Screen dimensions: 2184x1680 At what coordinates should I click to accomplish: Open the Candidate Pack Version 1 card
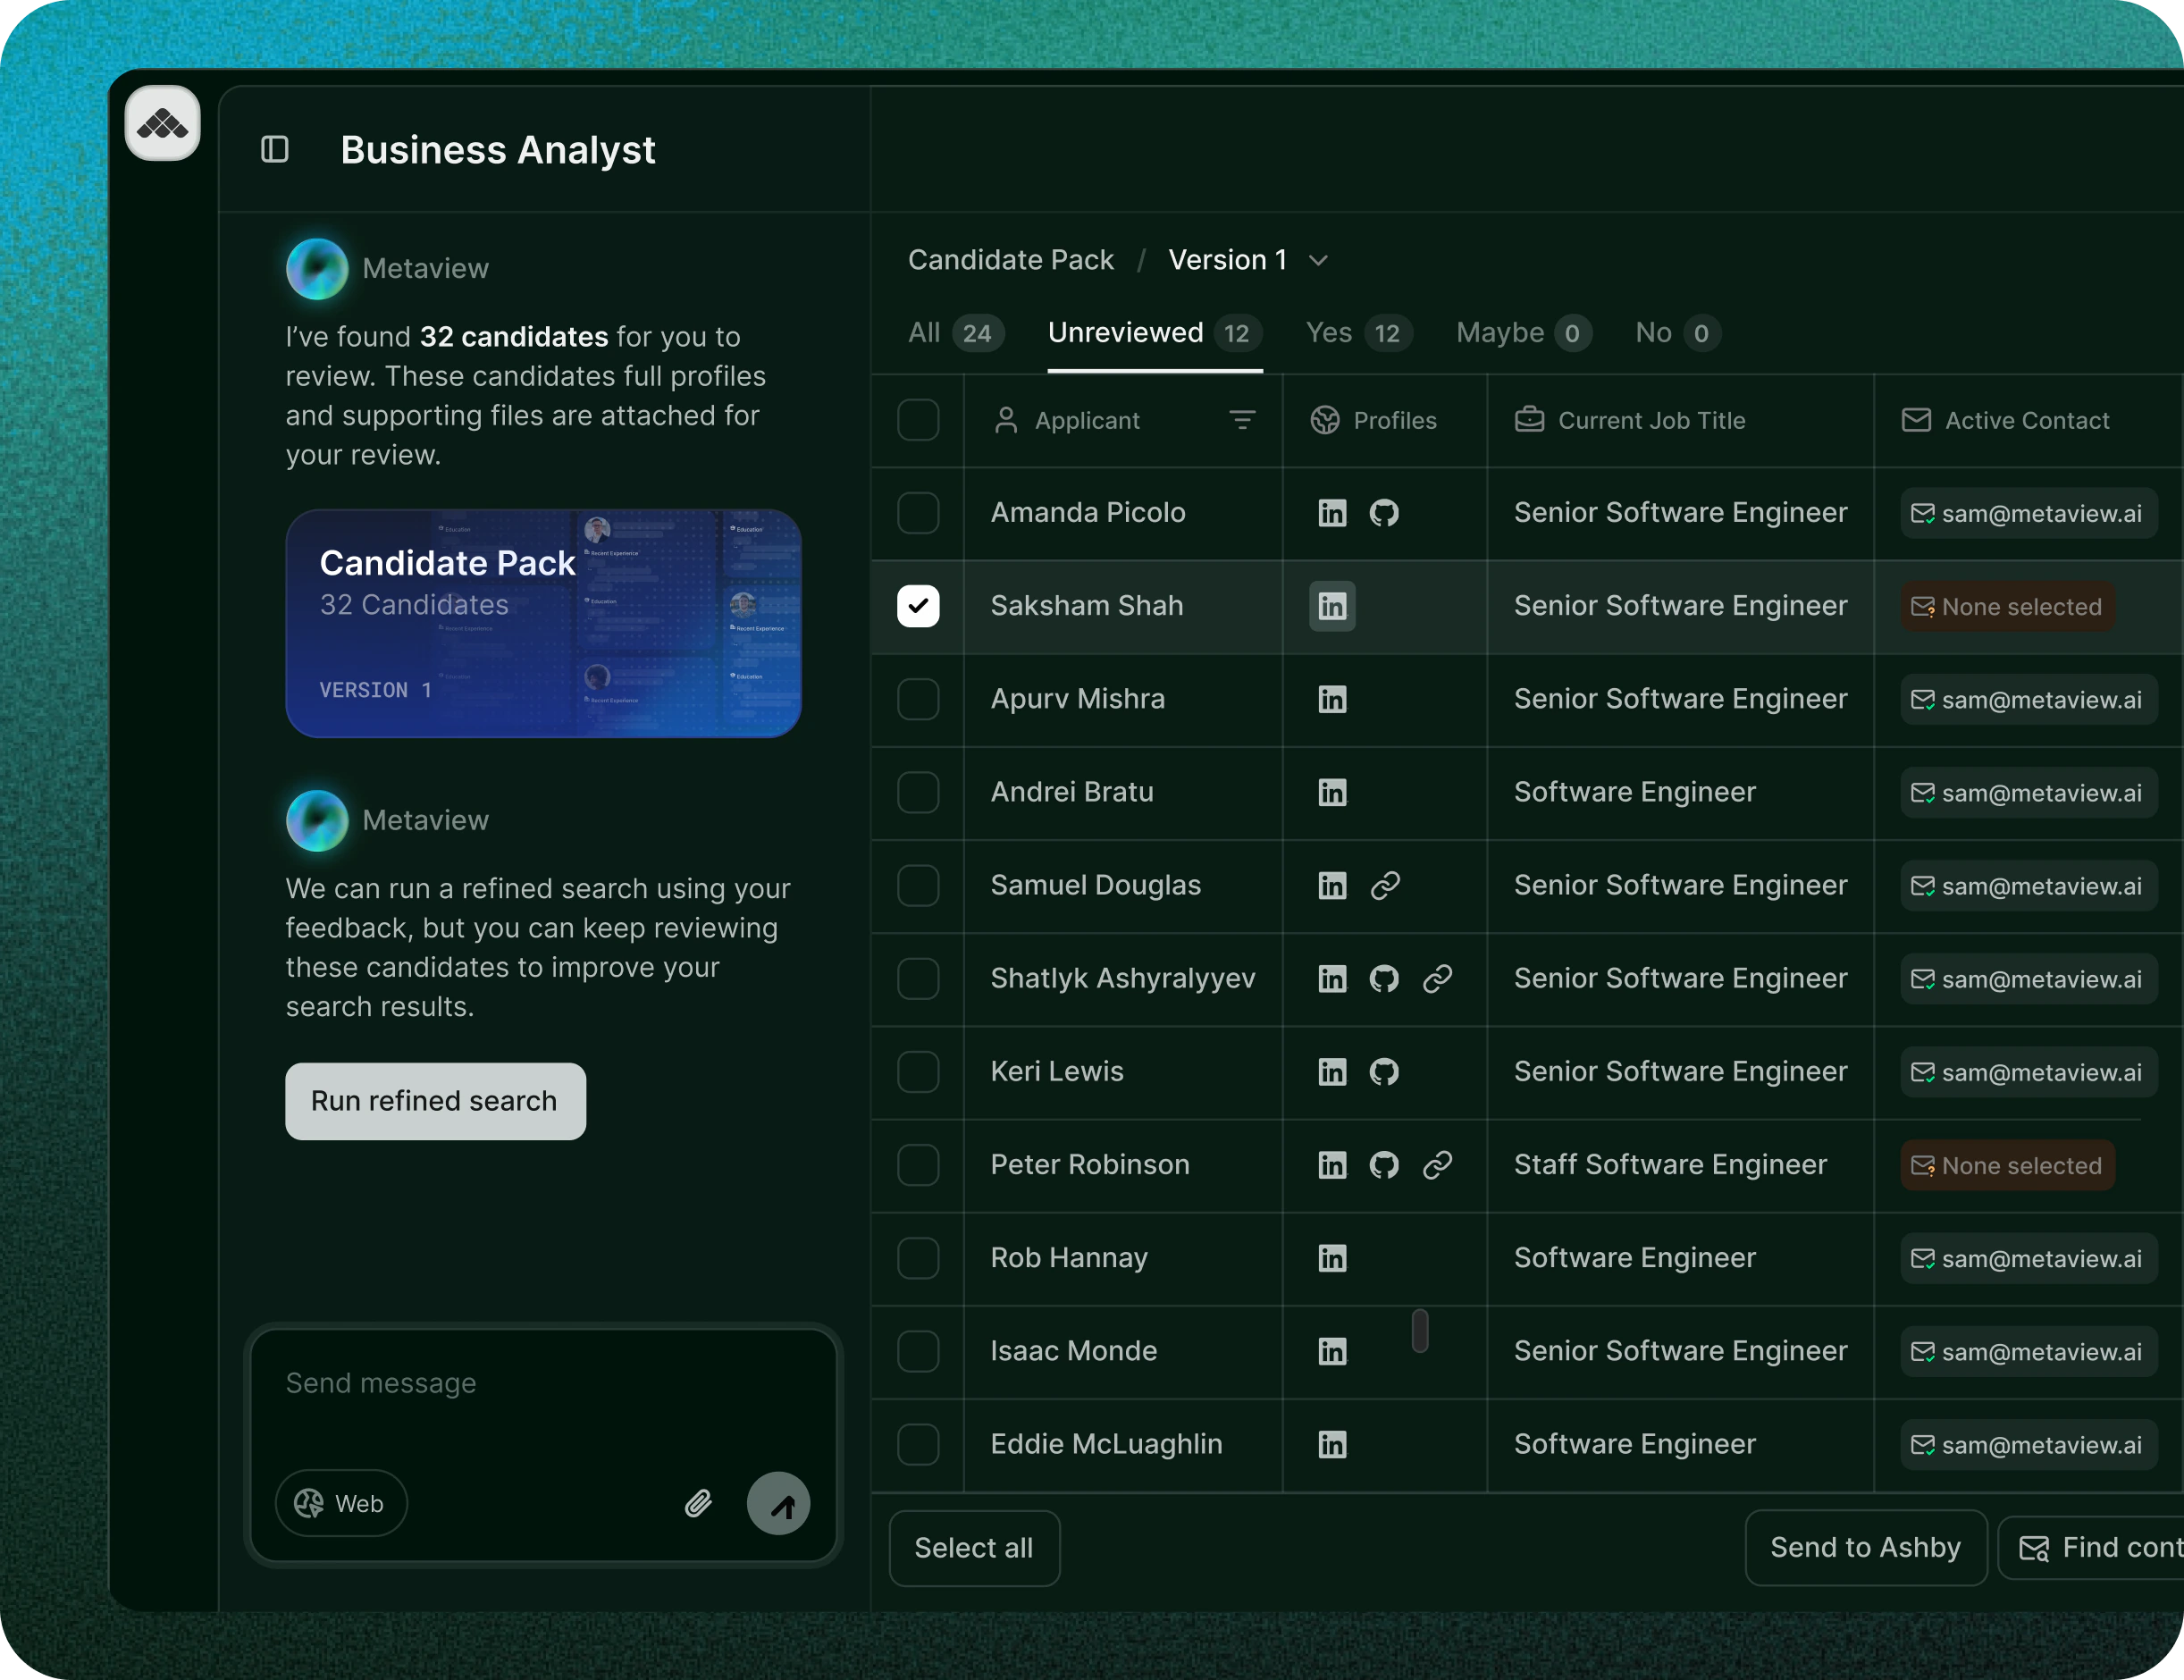[543, 624]
